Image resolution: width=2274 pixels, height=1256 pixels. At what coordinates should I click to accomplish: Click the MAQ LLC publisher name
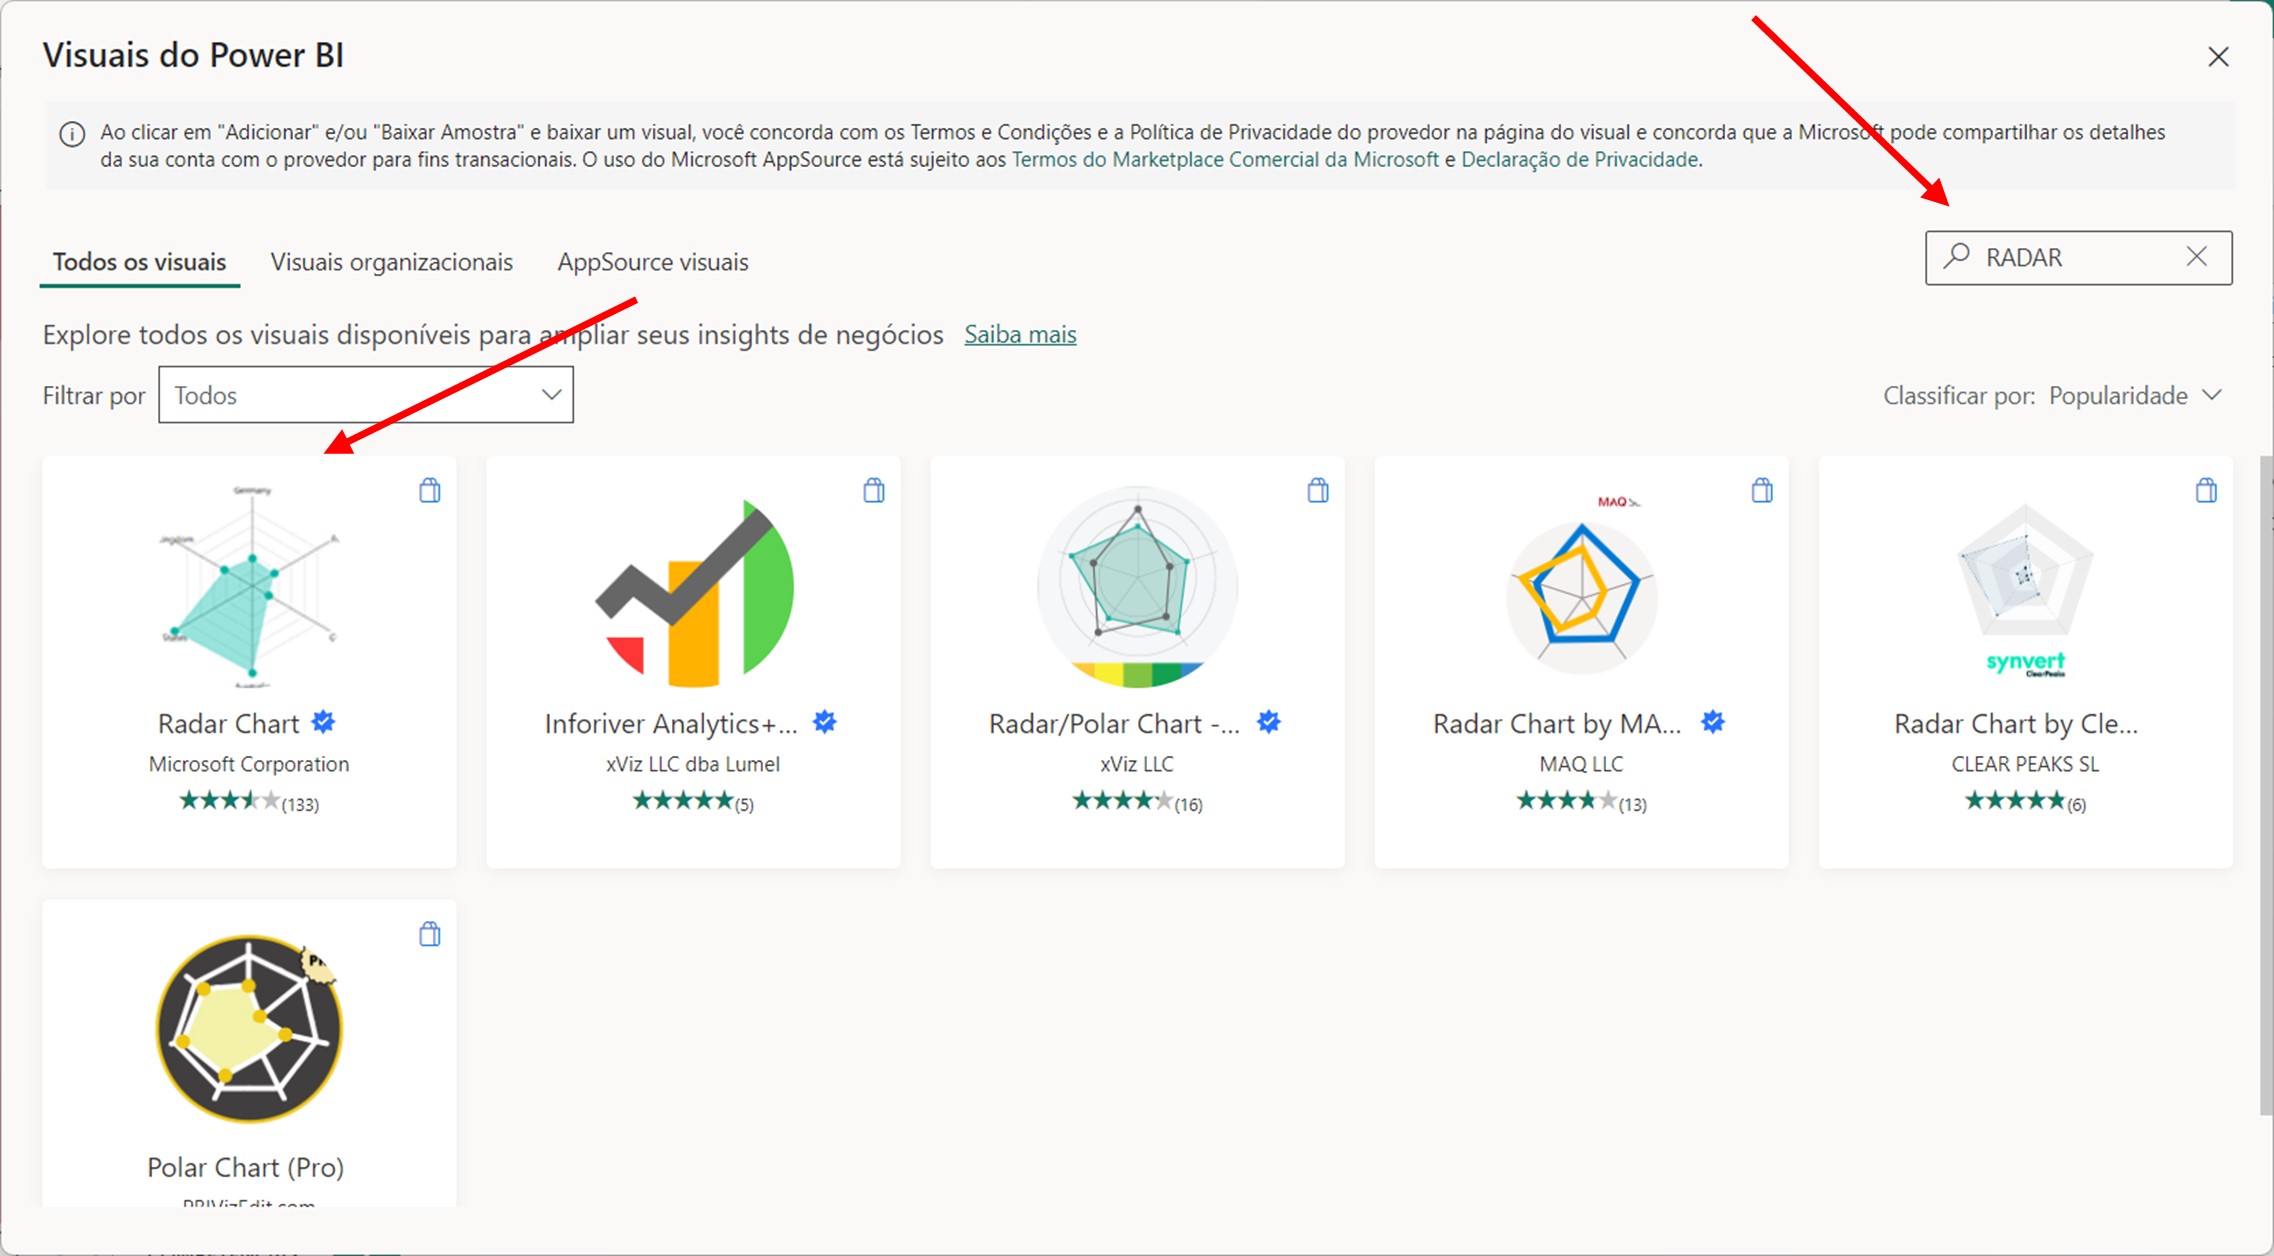pos(1581,764)
